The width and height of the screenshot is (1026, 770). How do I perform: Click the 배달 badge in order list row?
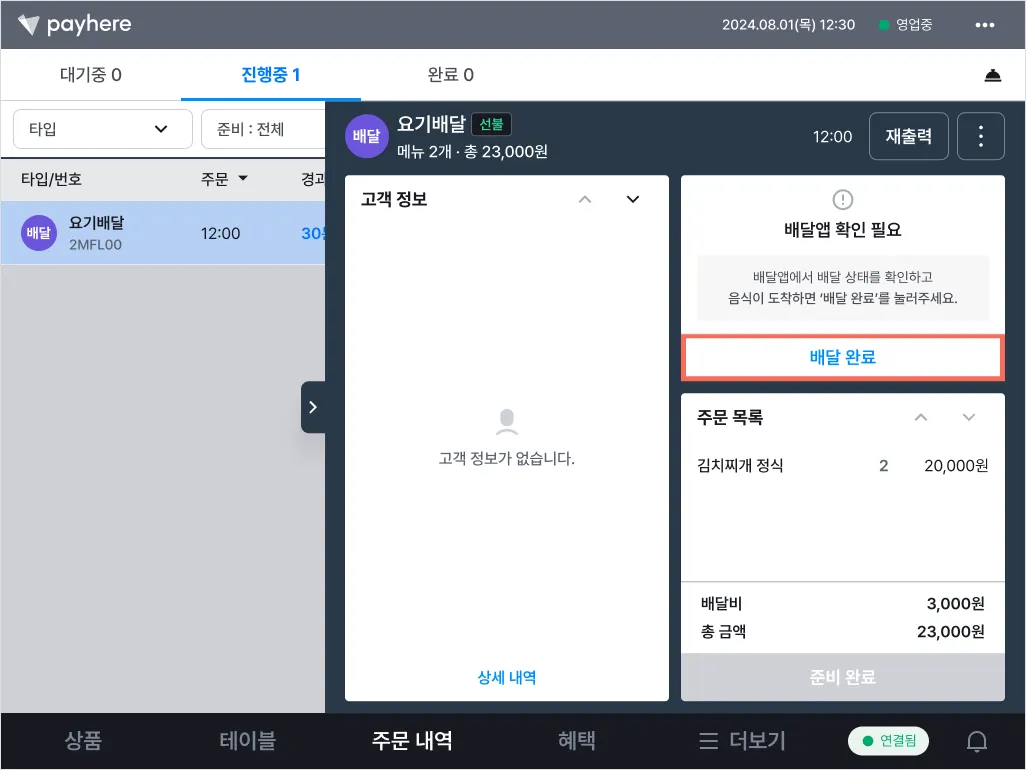point(39,233)
